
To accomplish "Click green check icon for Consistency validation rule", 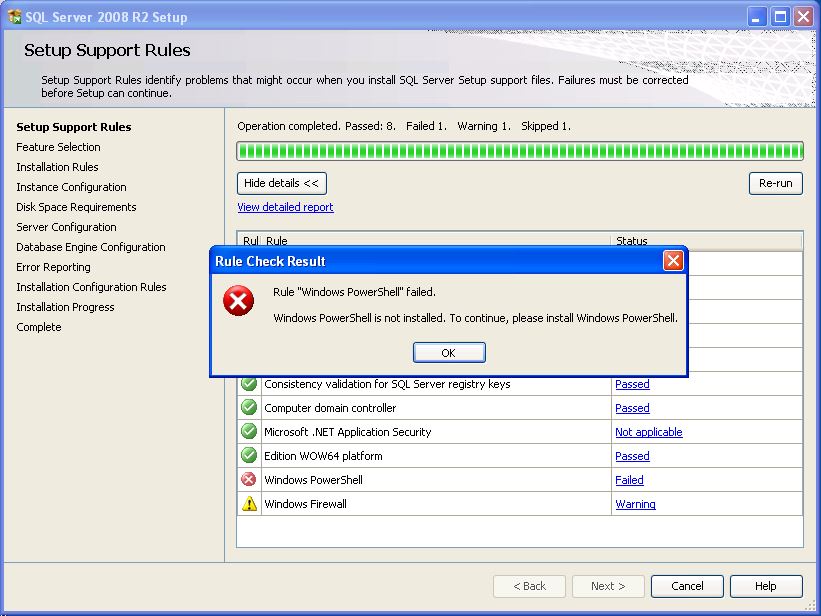I will click(249, 384).
